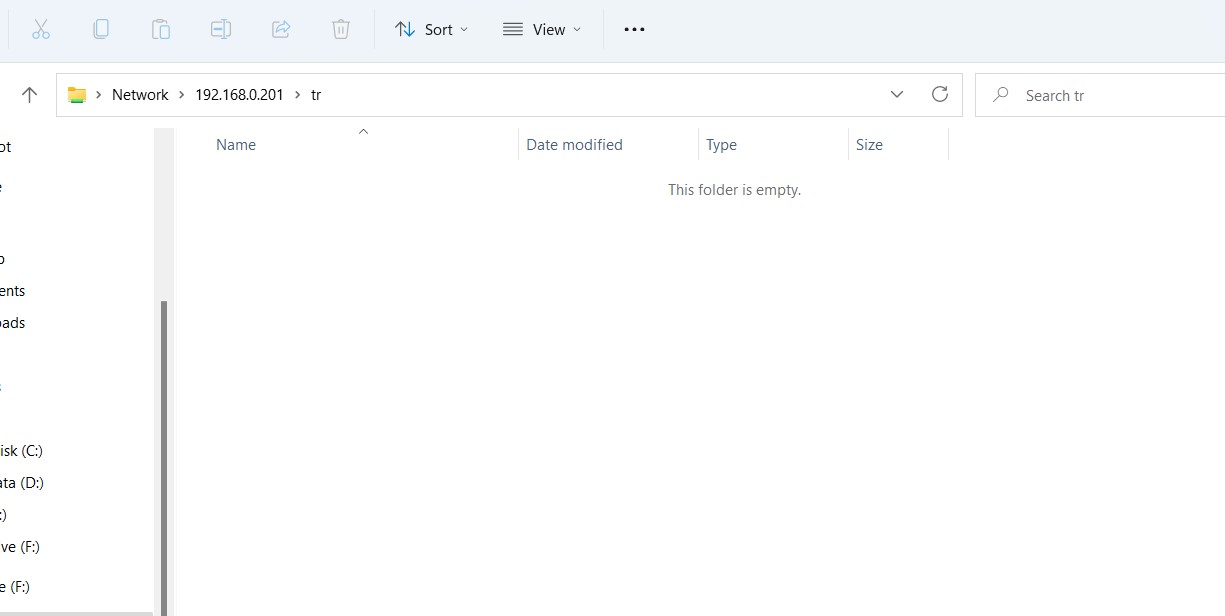Click the folder icon in the address bar
The width and height of the screenshot is (1225, 616).
click(x=77, y=95)
